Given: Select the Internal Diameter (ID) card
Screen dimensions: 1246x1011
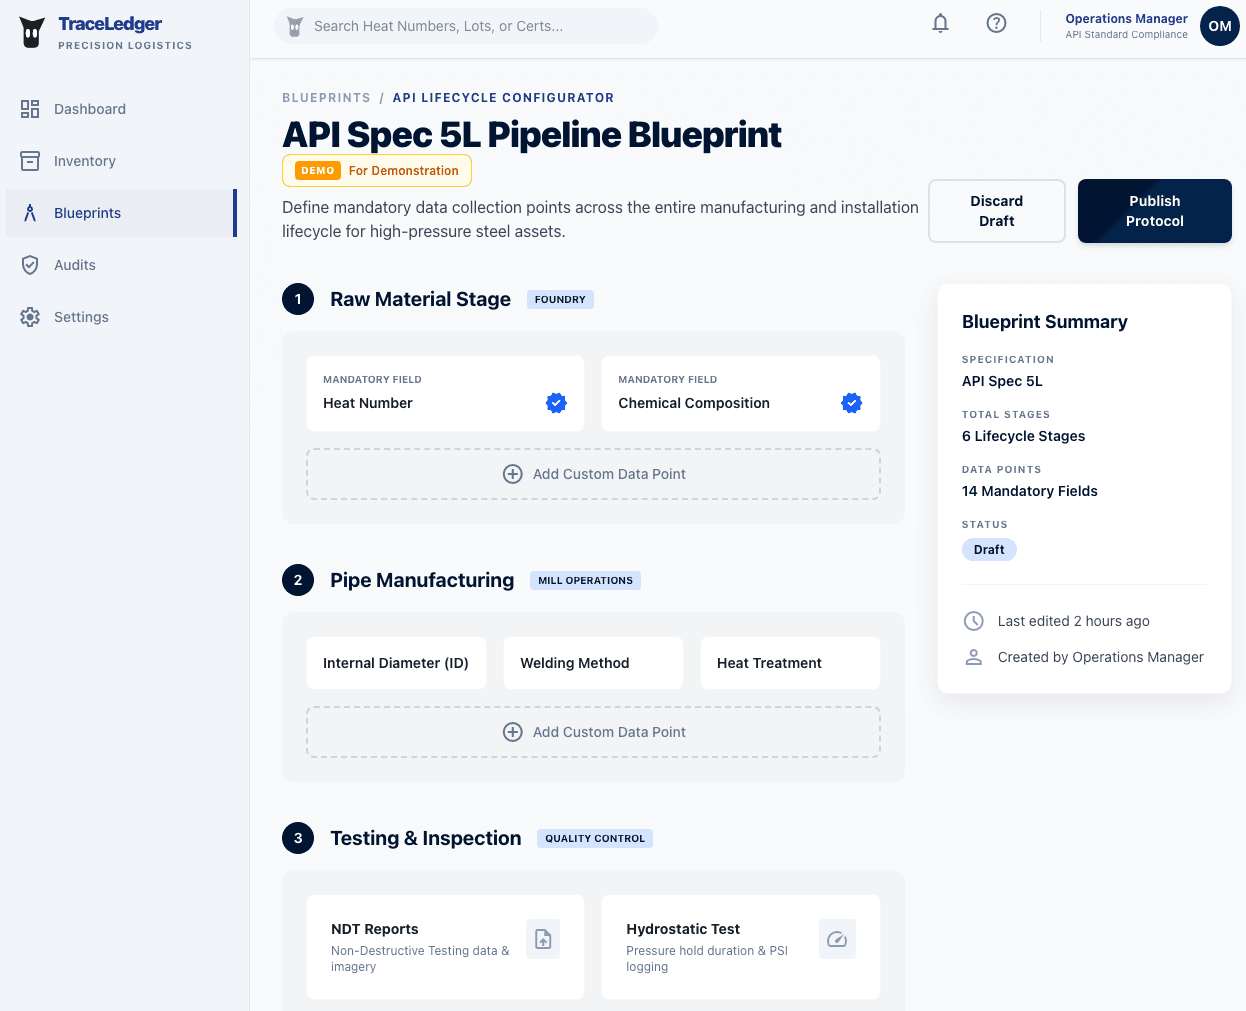Looking at the screenshot, I should (396, 663).
